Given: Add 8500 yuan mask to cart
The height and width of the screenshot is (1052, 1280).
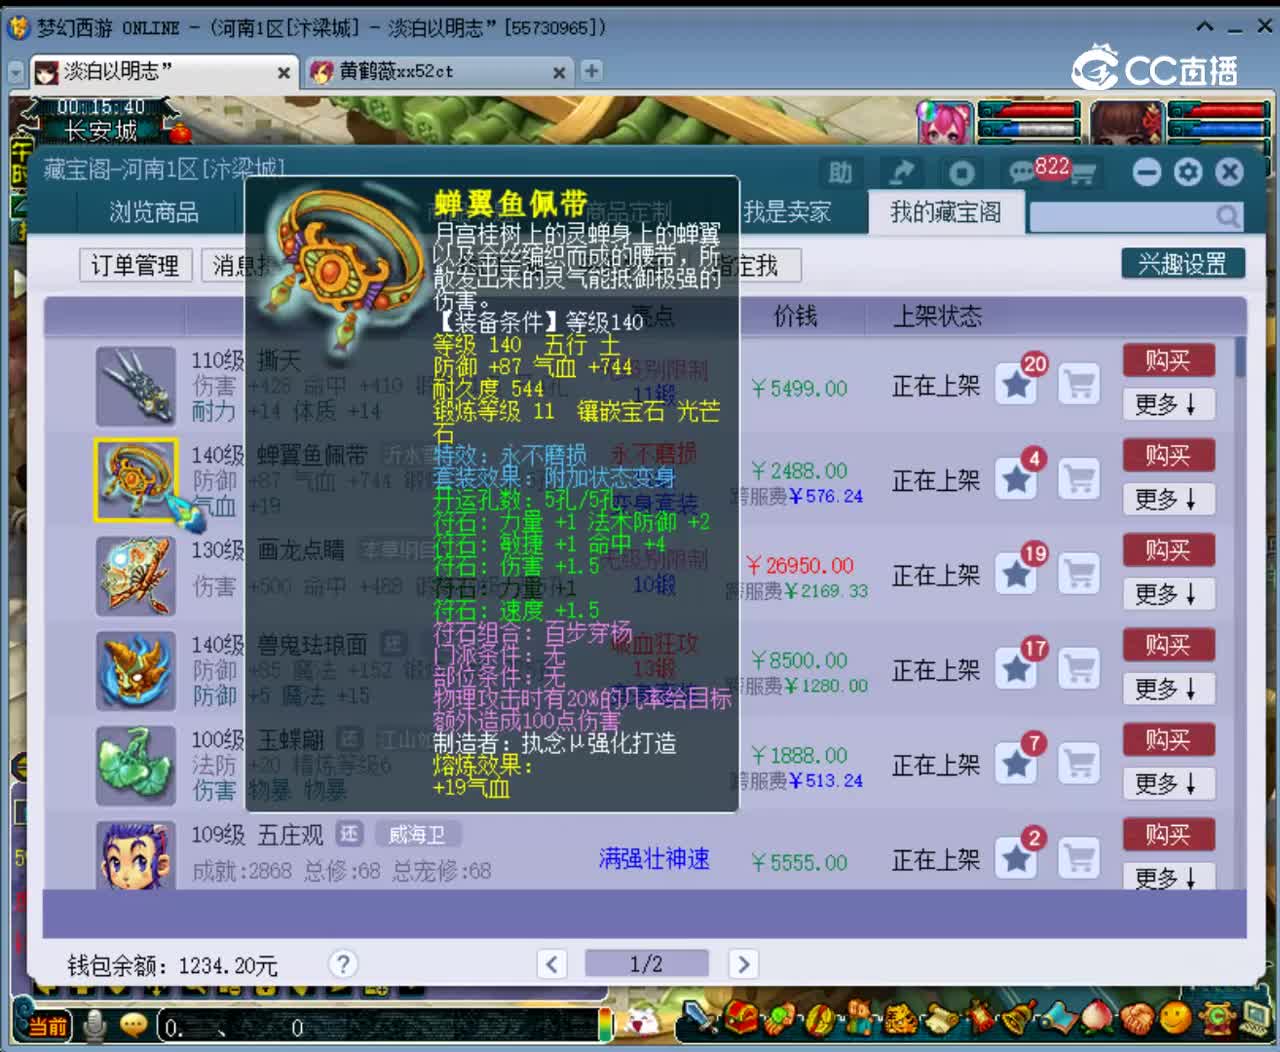Looking at the screenshot, I should 1079,669.
